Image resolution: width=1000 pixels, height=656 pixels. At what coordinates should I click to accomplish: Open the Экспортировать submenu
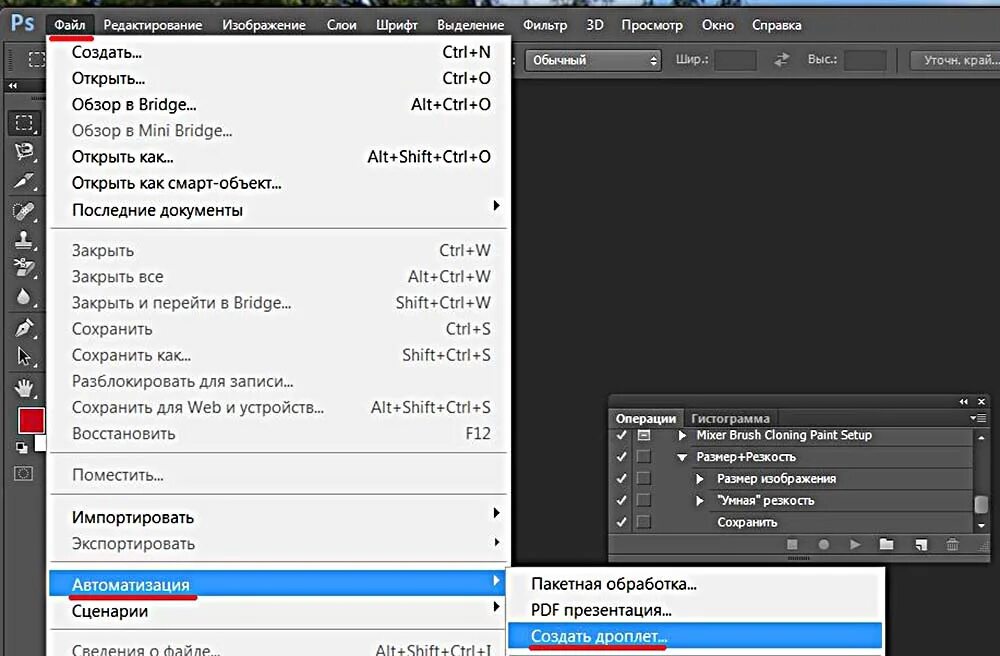click(277, 544)
